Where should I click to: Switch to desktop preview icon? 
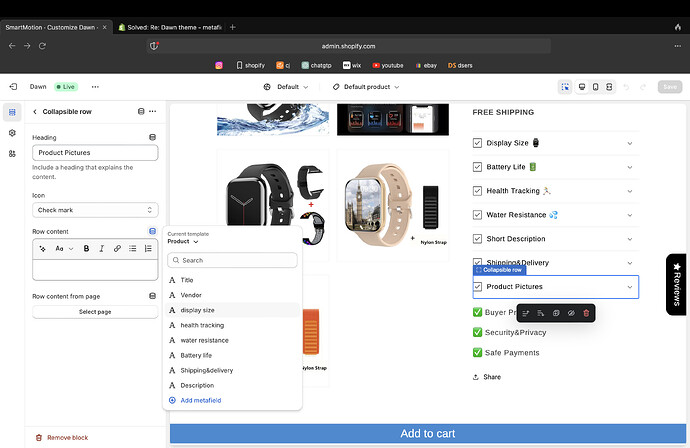(582, 87)
